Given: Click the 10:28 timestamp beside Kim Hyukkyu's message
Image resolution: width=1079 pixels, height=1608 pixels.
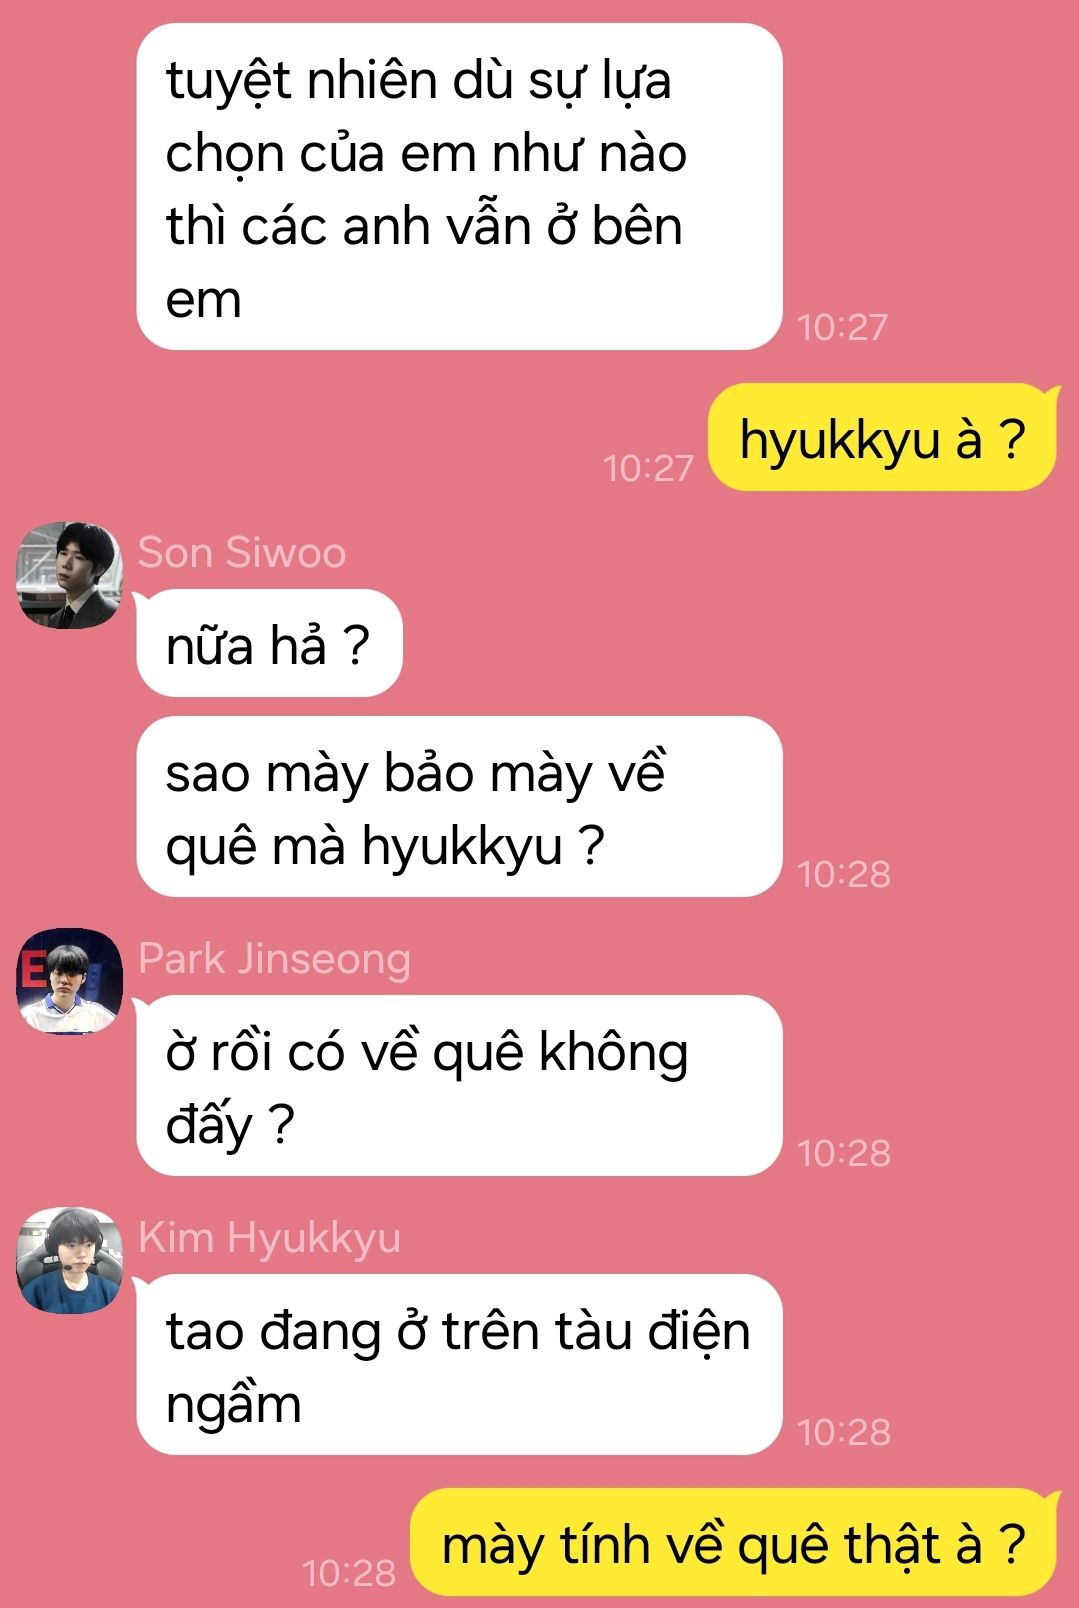Looking at the screenshot, I should (x=844, y=1432).
